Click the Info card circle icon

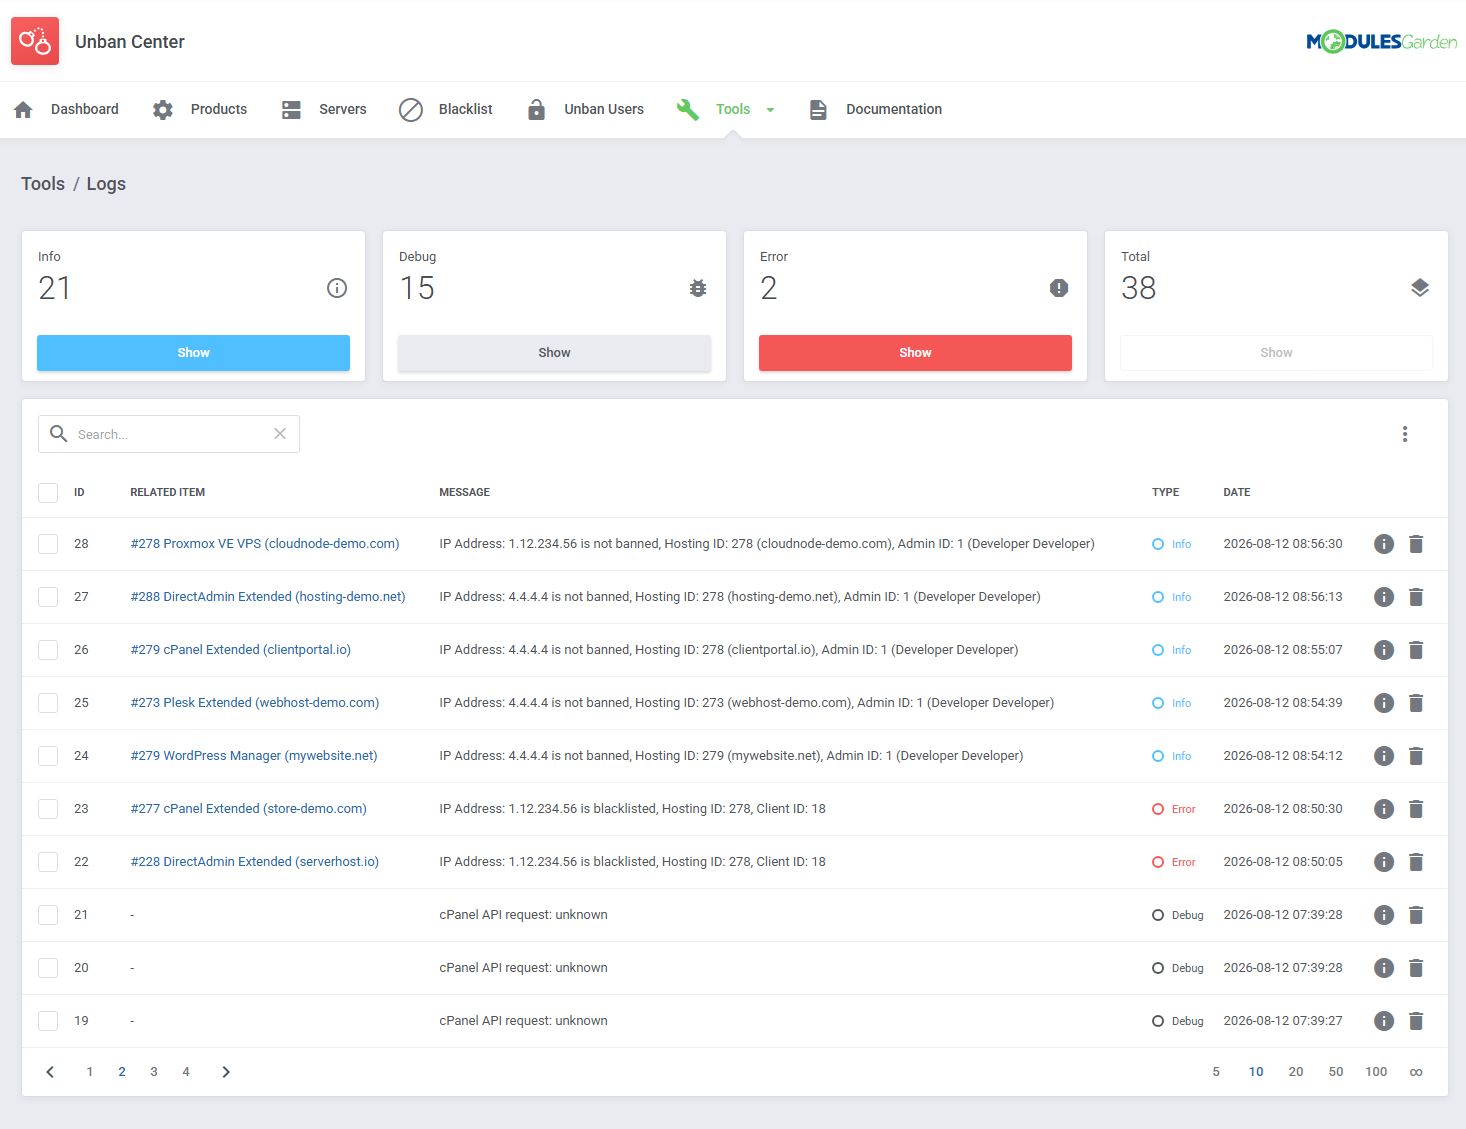tap(337, 288)
